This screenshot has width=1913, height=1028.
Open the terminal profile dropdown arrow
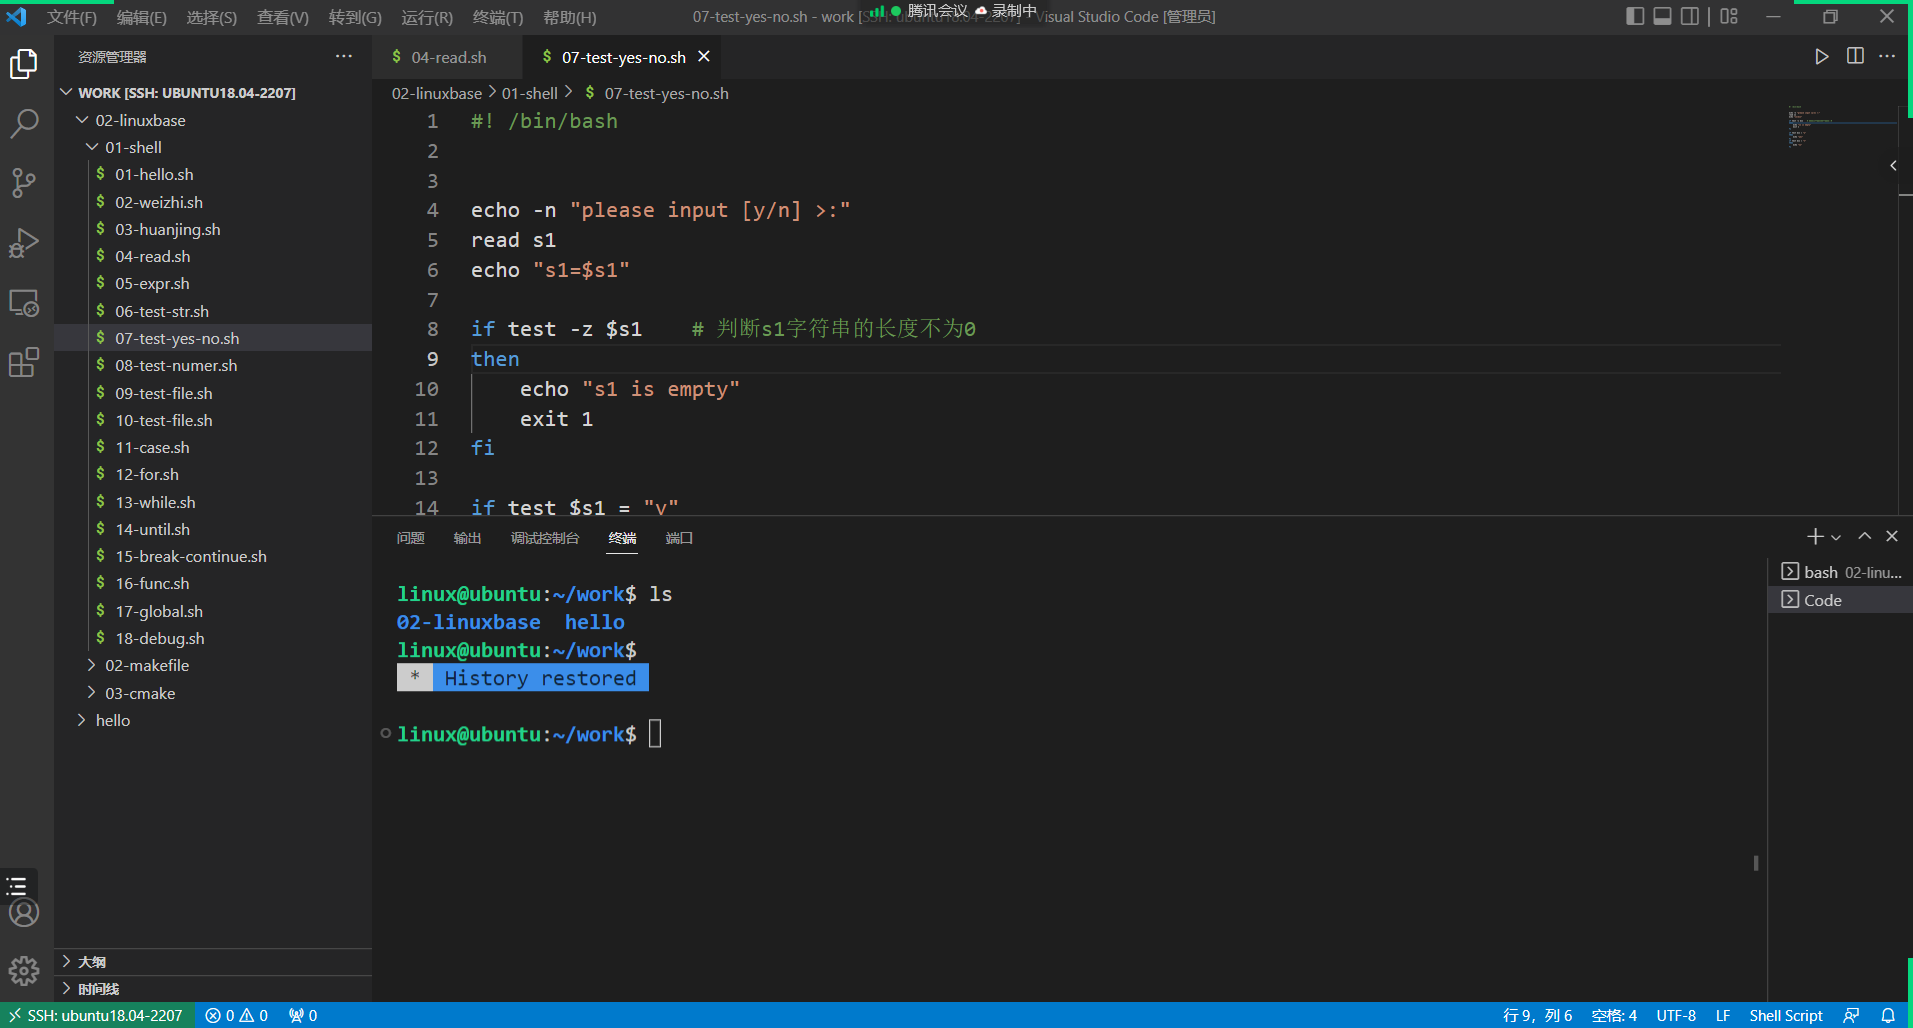click(1838, 536)
